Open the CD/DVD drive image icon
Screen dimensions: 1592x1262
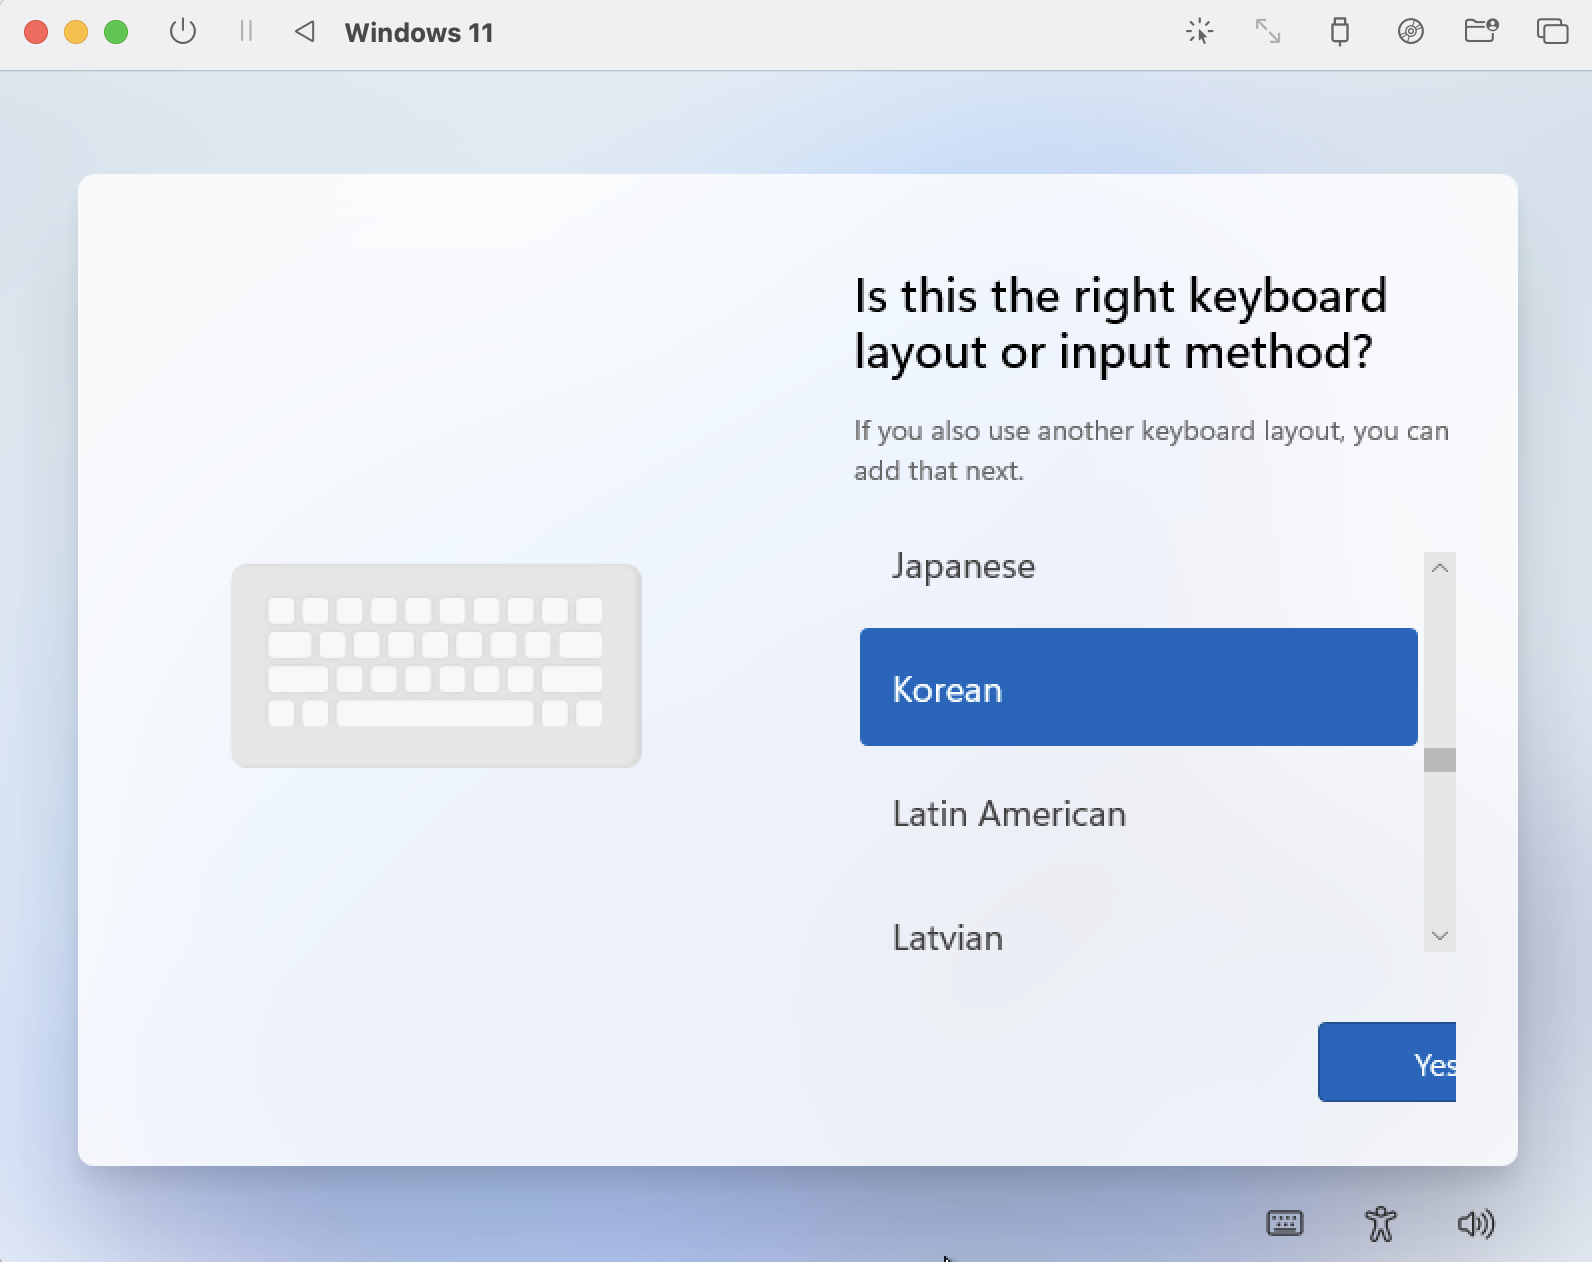(x=1411, y=32)
